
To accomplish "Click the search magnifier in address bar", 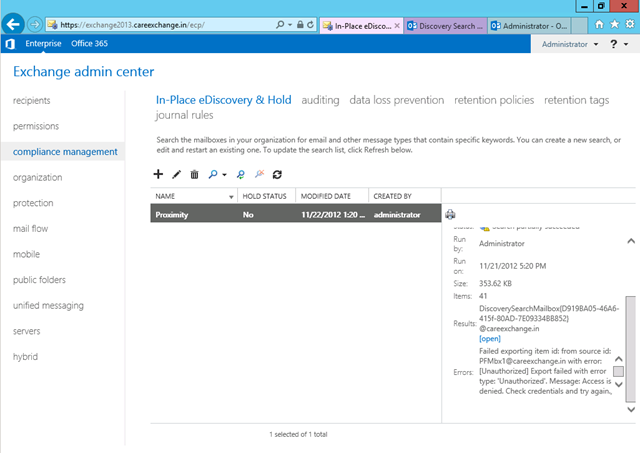I will pyautogui.click(x=280, y=24).
